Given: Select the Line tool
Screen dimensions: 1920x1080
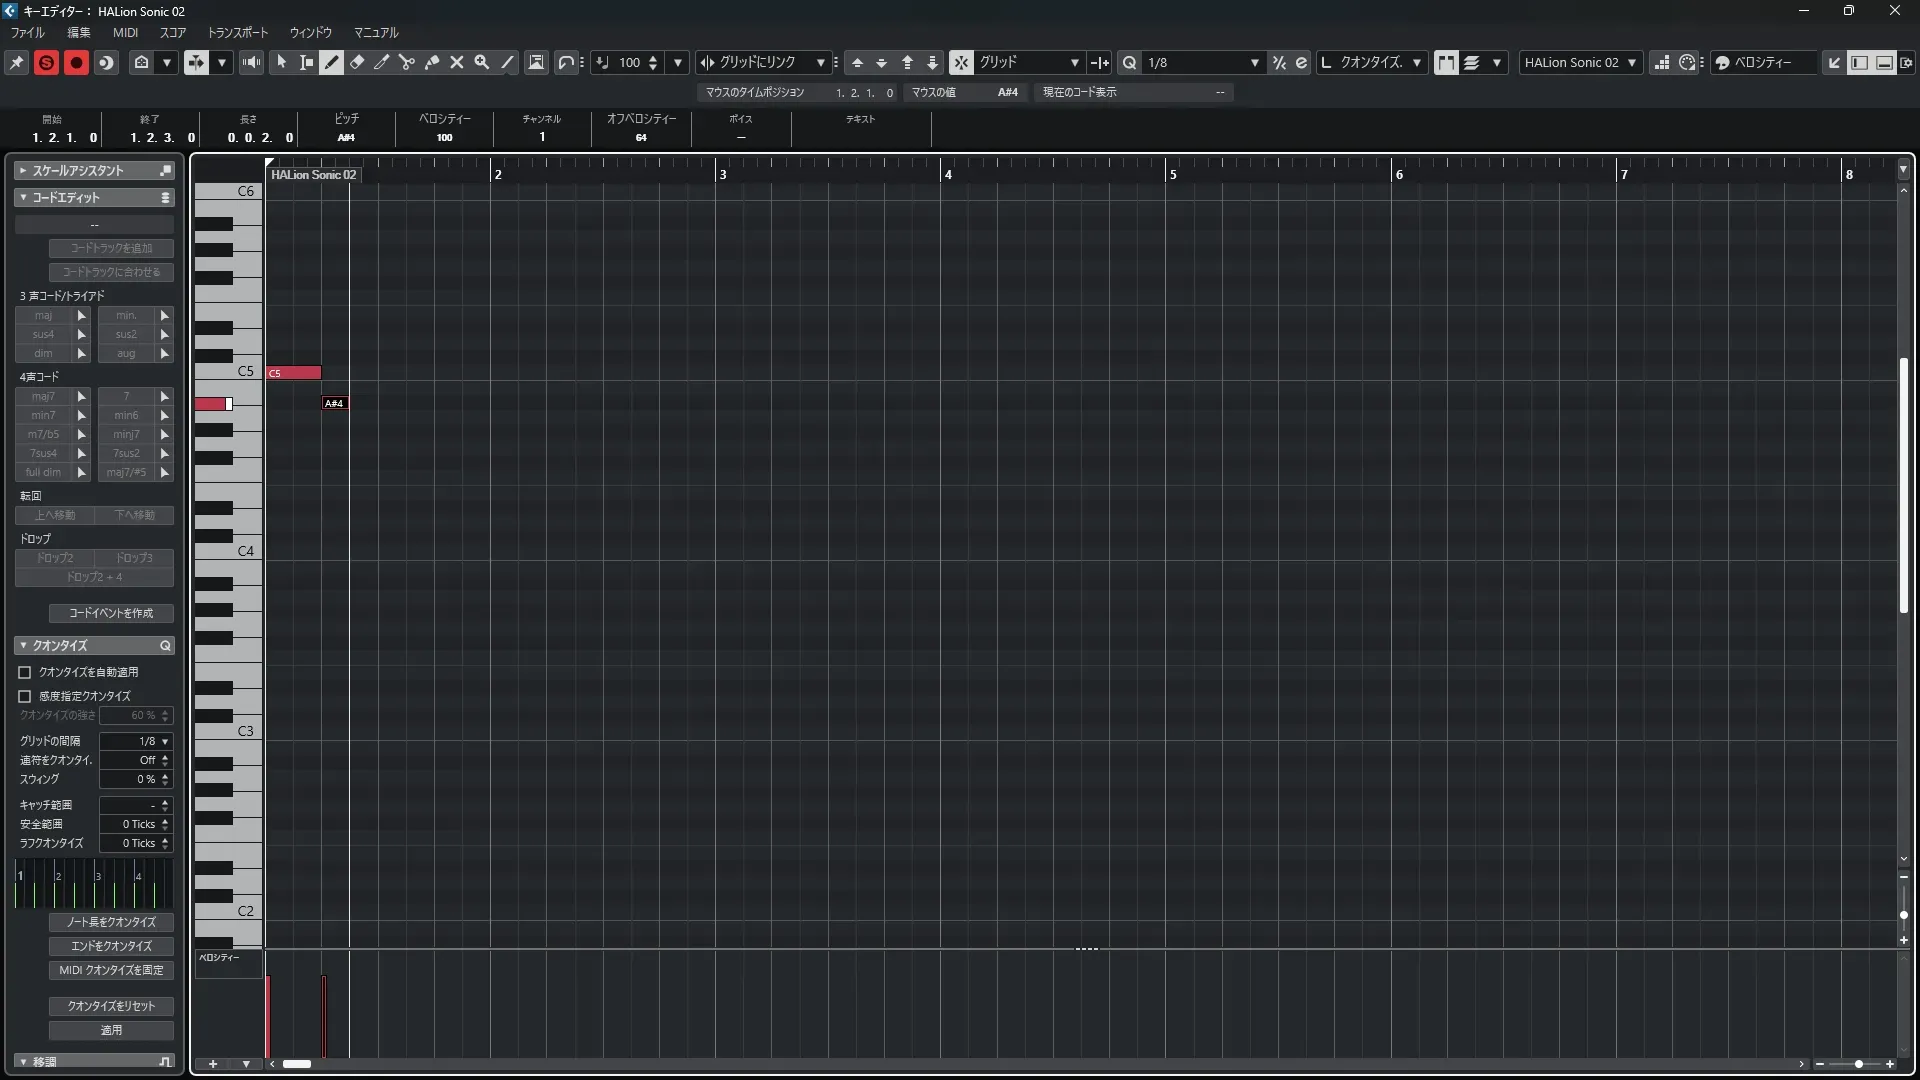Looking at the screenshot, I should pos(508,62).
